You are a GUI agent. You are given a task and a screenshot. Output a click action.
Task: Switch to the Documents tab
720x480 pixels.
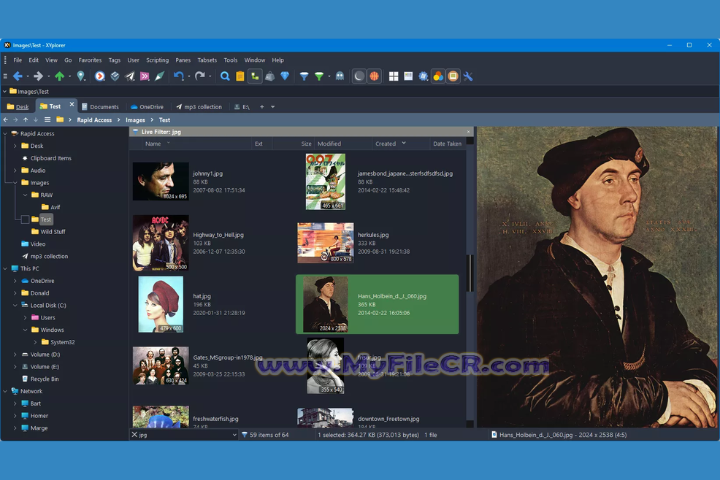pos(100,107)
